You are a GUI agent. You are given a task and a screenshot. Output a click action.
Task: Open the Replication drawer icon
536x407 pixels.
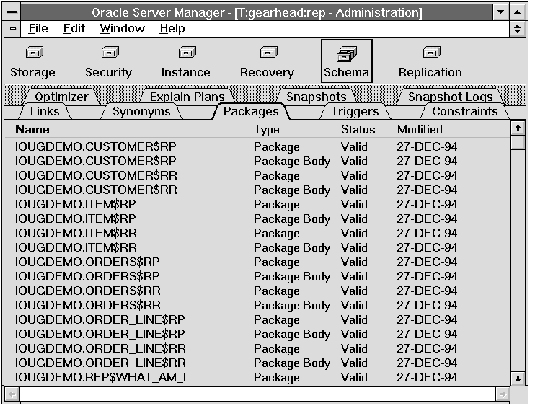click(x=431, y=53)
